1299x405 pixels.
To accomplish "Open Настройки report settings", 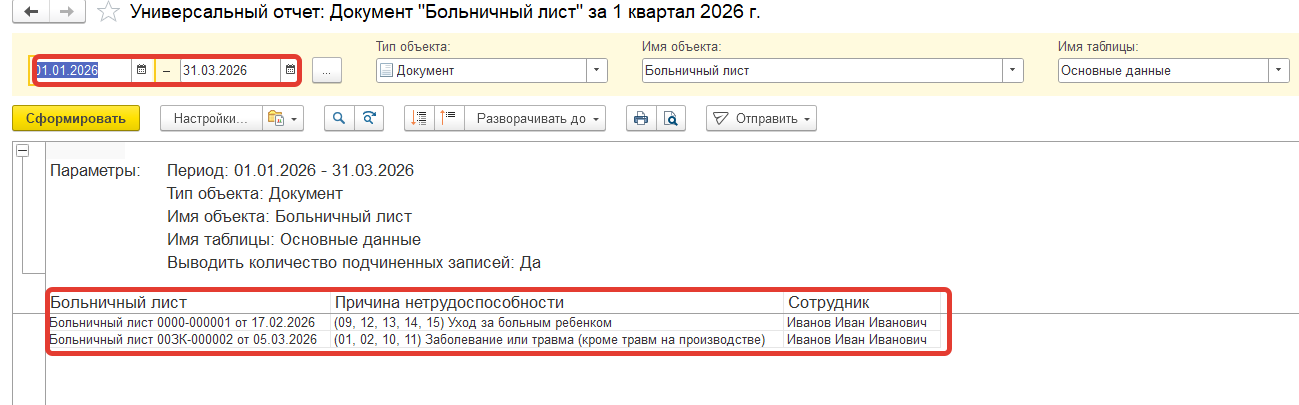I will coord(210,118).
